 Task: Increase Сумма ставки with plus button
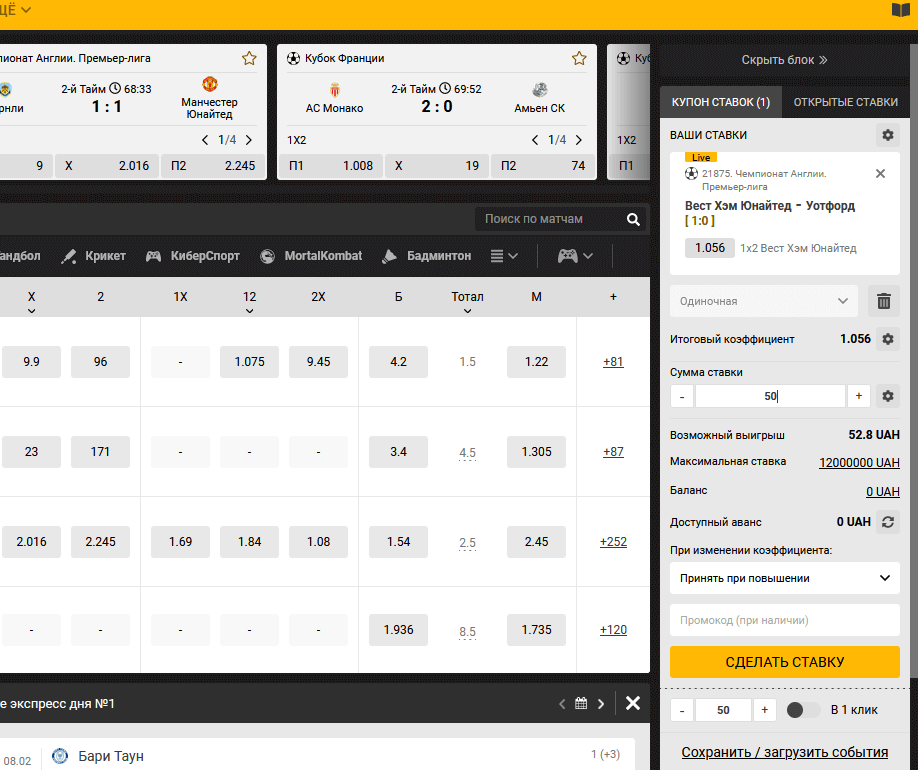click(x=858, y=396)
